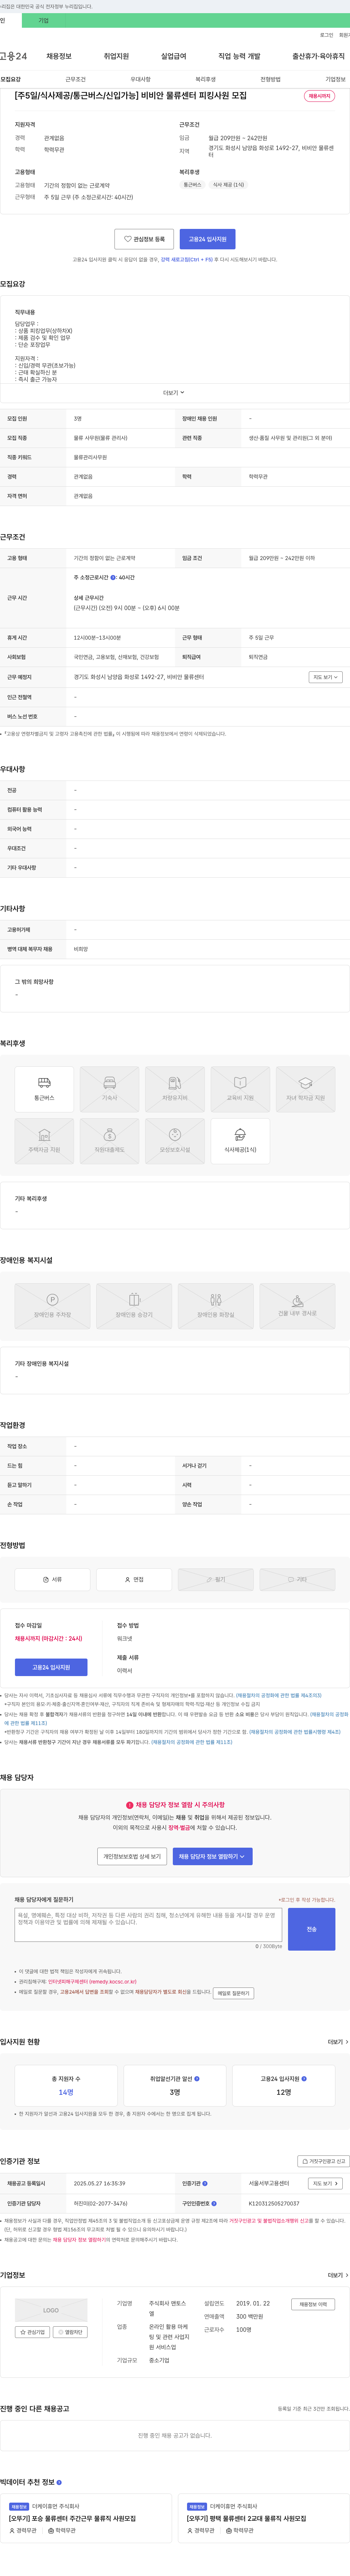
Task: Open 실업급여 menu in main navigation
Action: (173, 56)
